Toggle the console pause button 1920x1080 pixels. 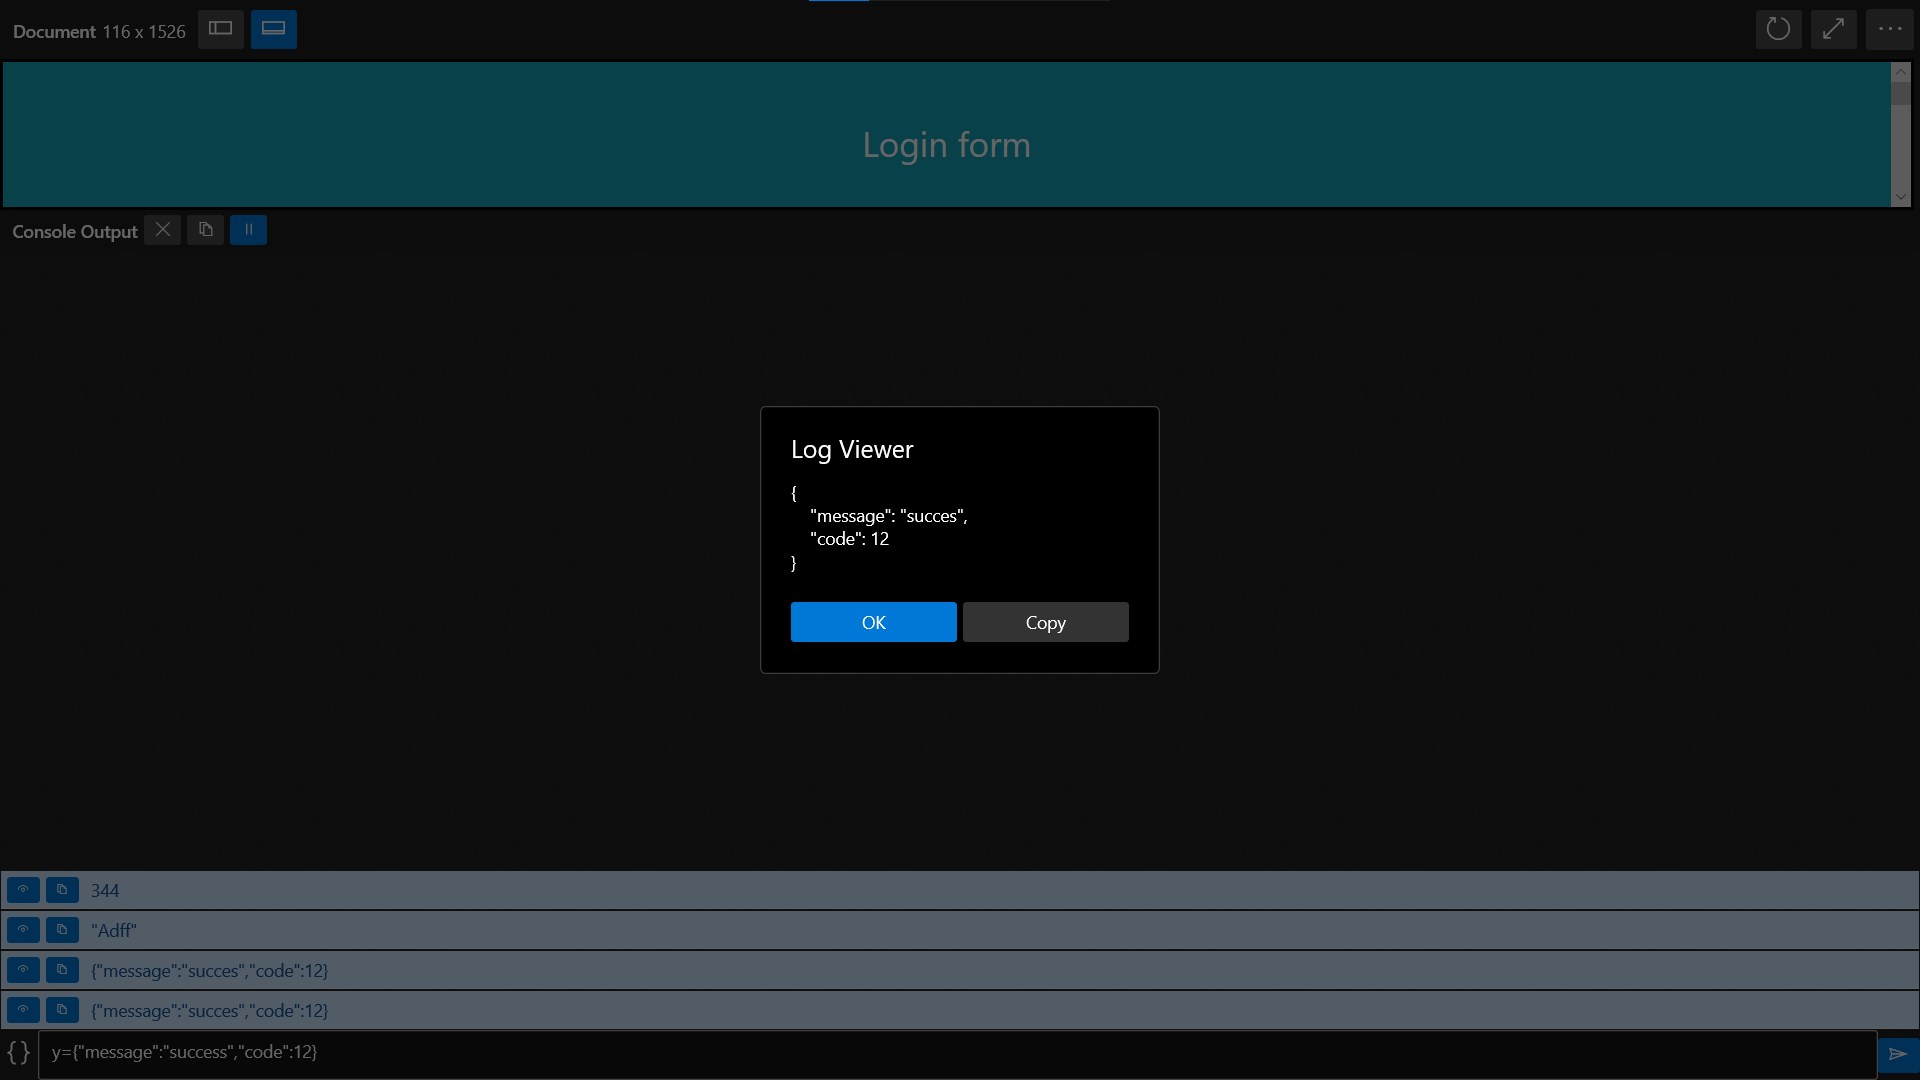[x=248, y=230]
